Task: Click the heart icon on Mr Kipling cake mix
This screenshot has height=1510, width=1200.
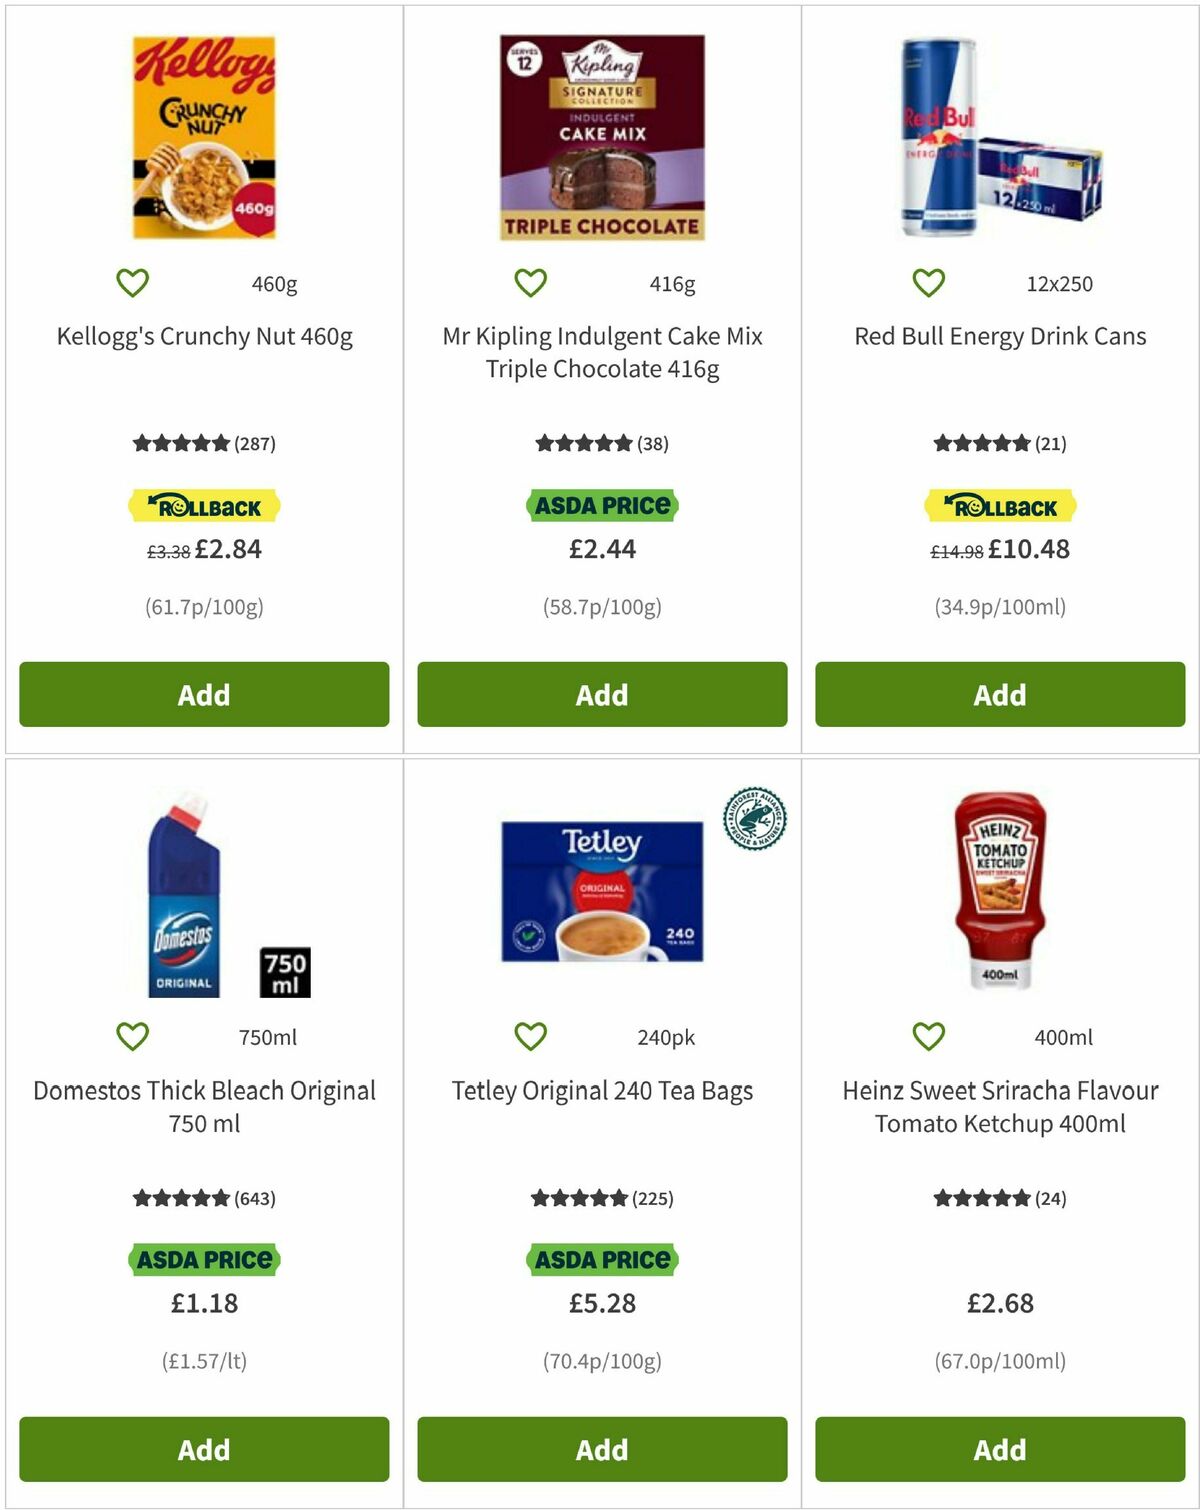Action: click(x=532, y=283)
